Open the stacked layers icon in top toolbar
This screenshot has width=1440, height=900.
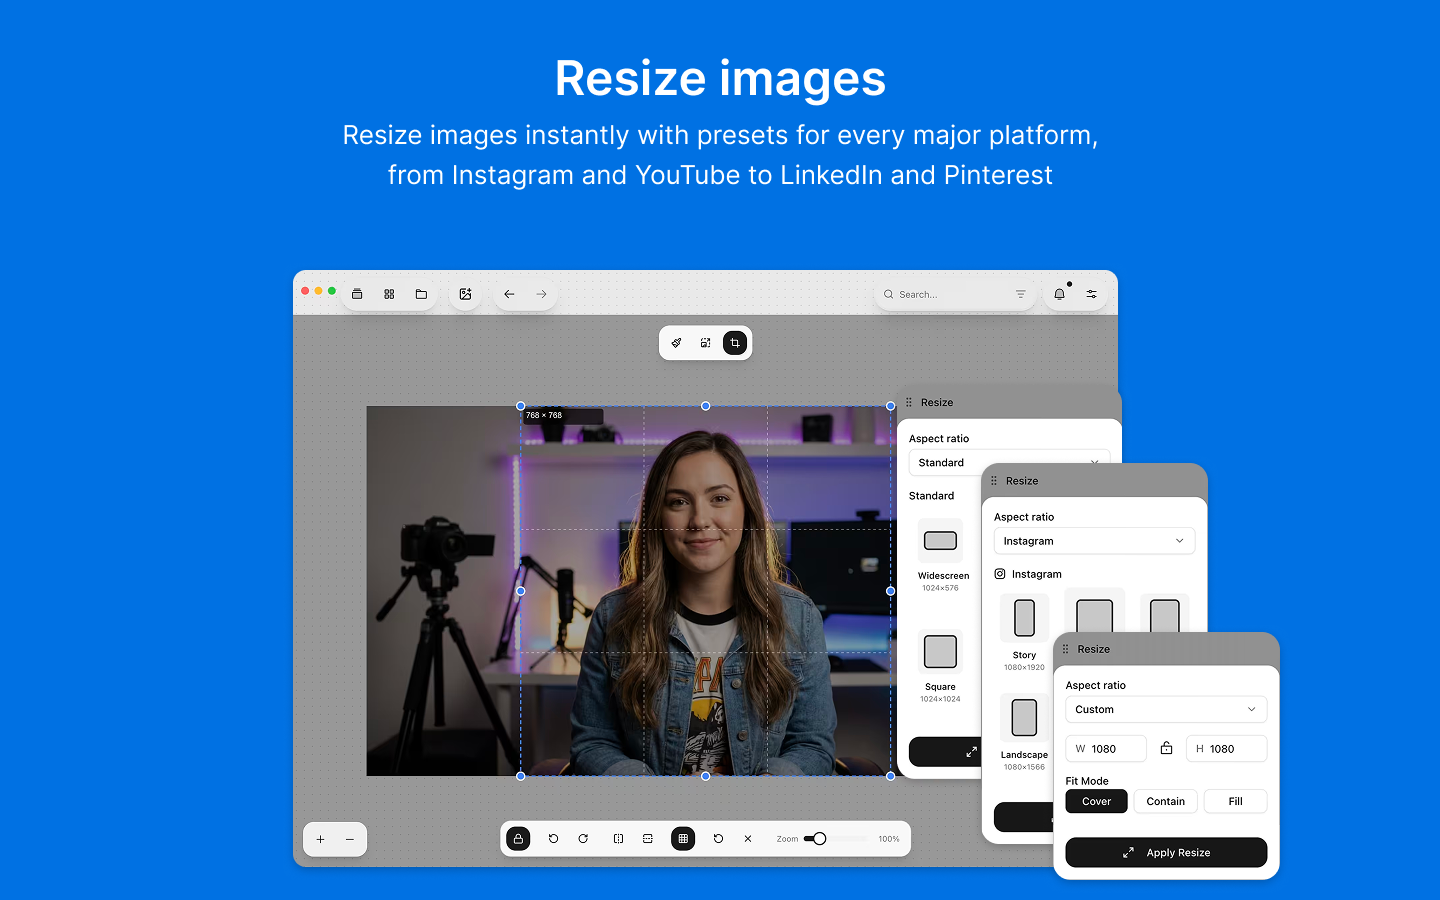tap(357, 294)
